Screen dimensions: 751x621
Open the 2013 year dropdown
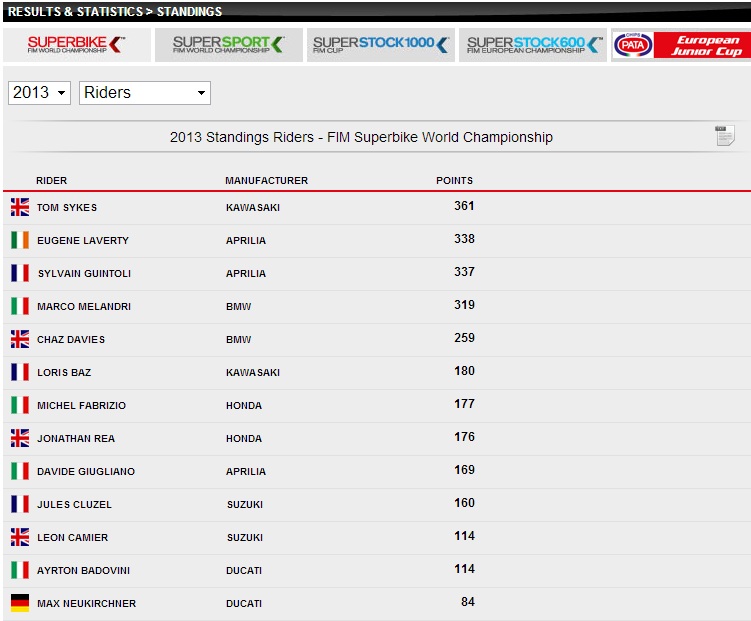tap(39, 93)
